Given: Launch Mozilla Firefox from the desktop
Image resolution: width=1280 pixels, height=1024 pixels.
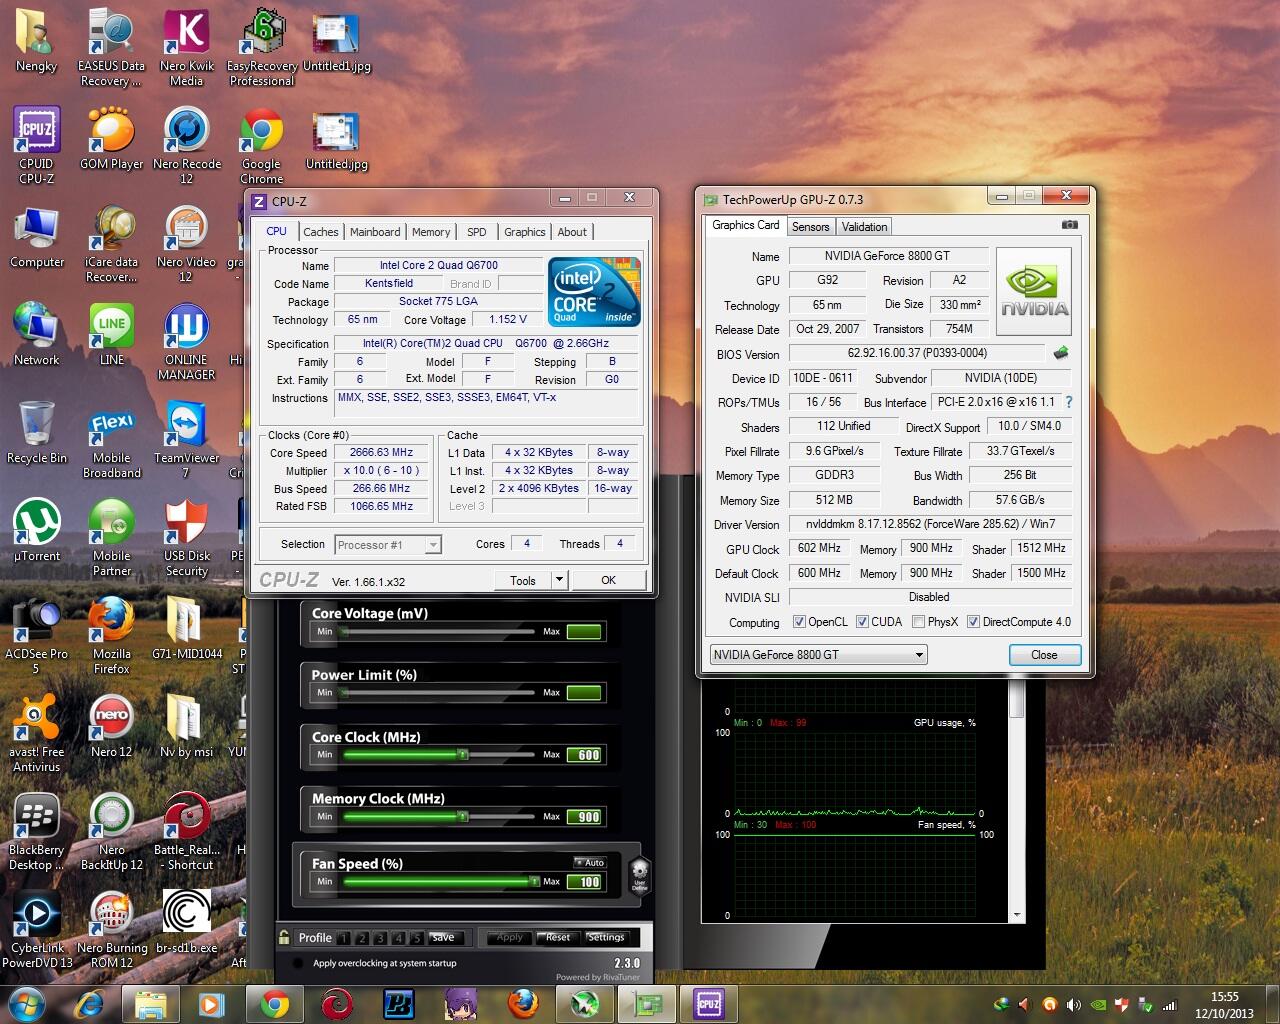Looking at the screenshot, I should pyautogui.click(x=112, y=636).
